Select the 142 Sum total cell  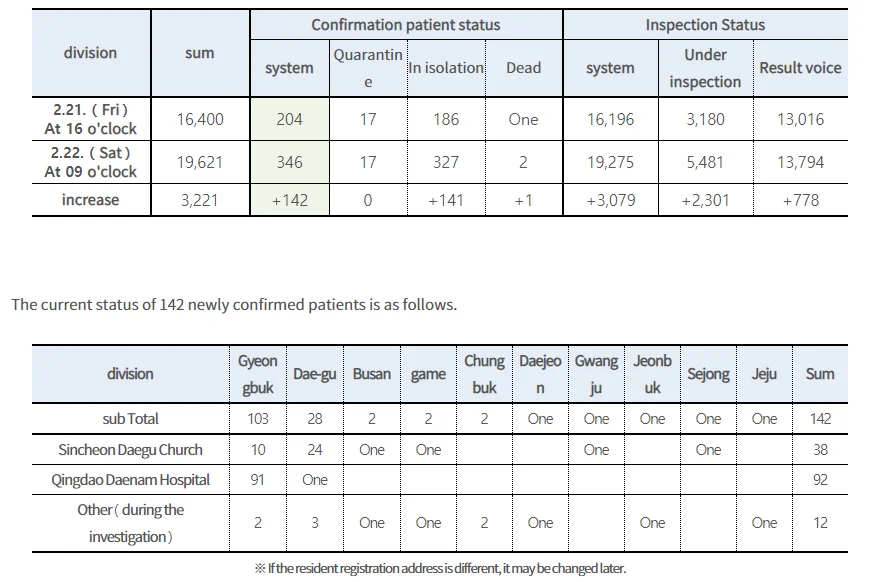[820, 418]
